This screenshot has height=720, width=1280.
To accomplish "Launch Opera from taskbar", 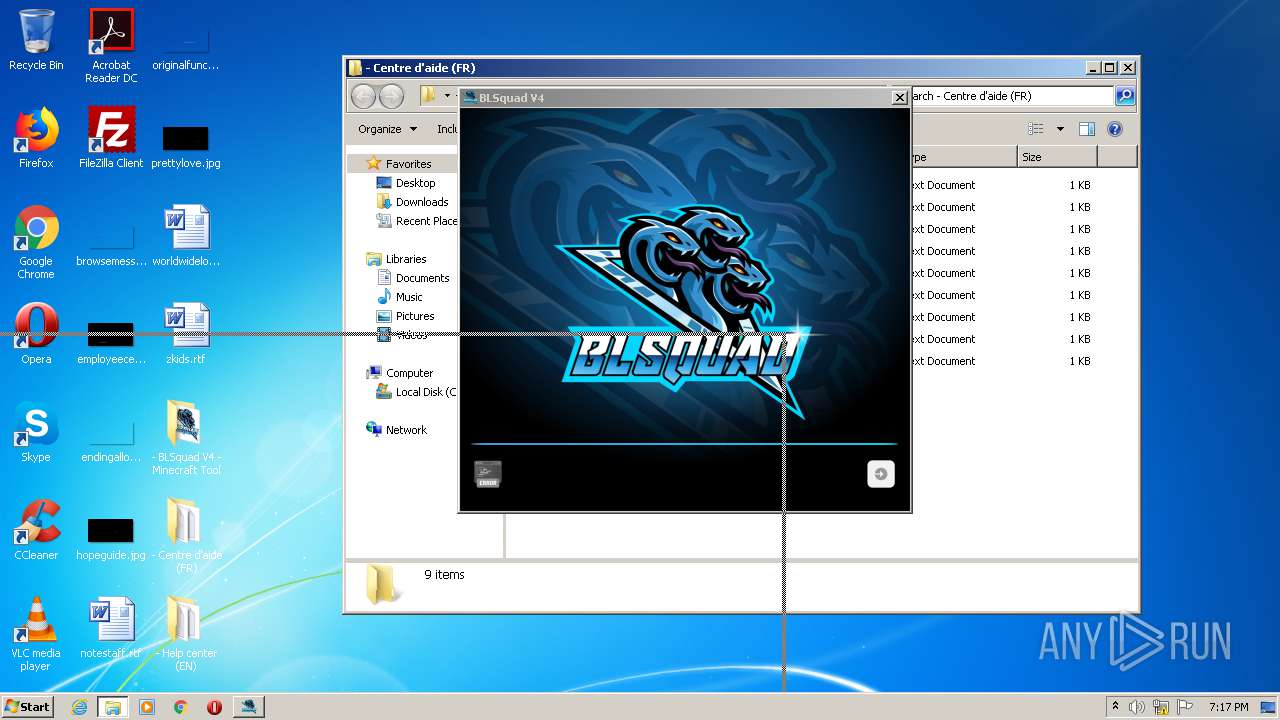I will click(214, 707).
